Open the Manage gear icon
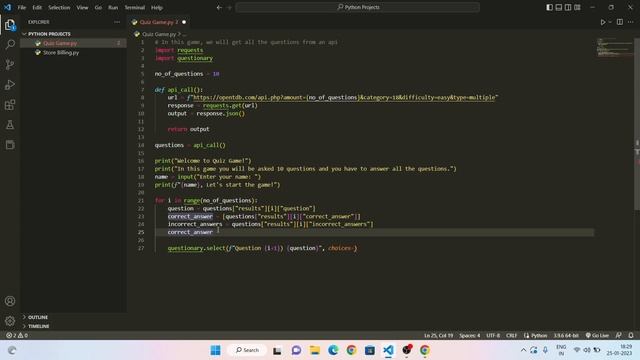 [10, 321]
